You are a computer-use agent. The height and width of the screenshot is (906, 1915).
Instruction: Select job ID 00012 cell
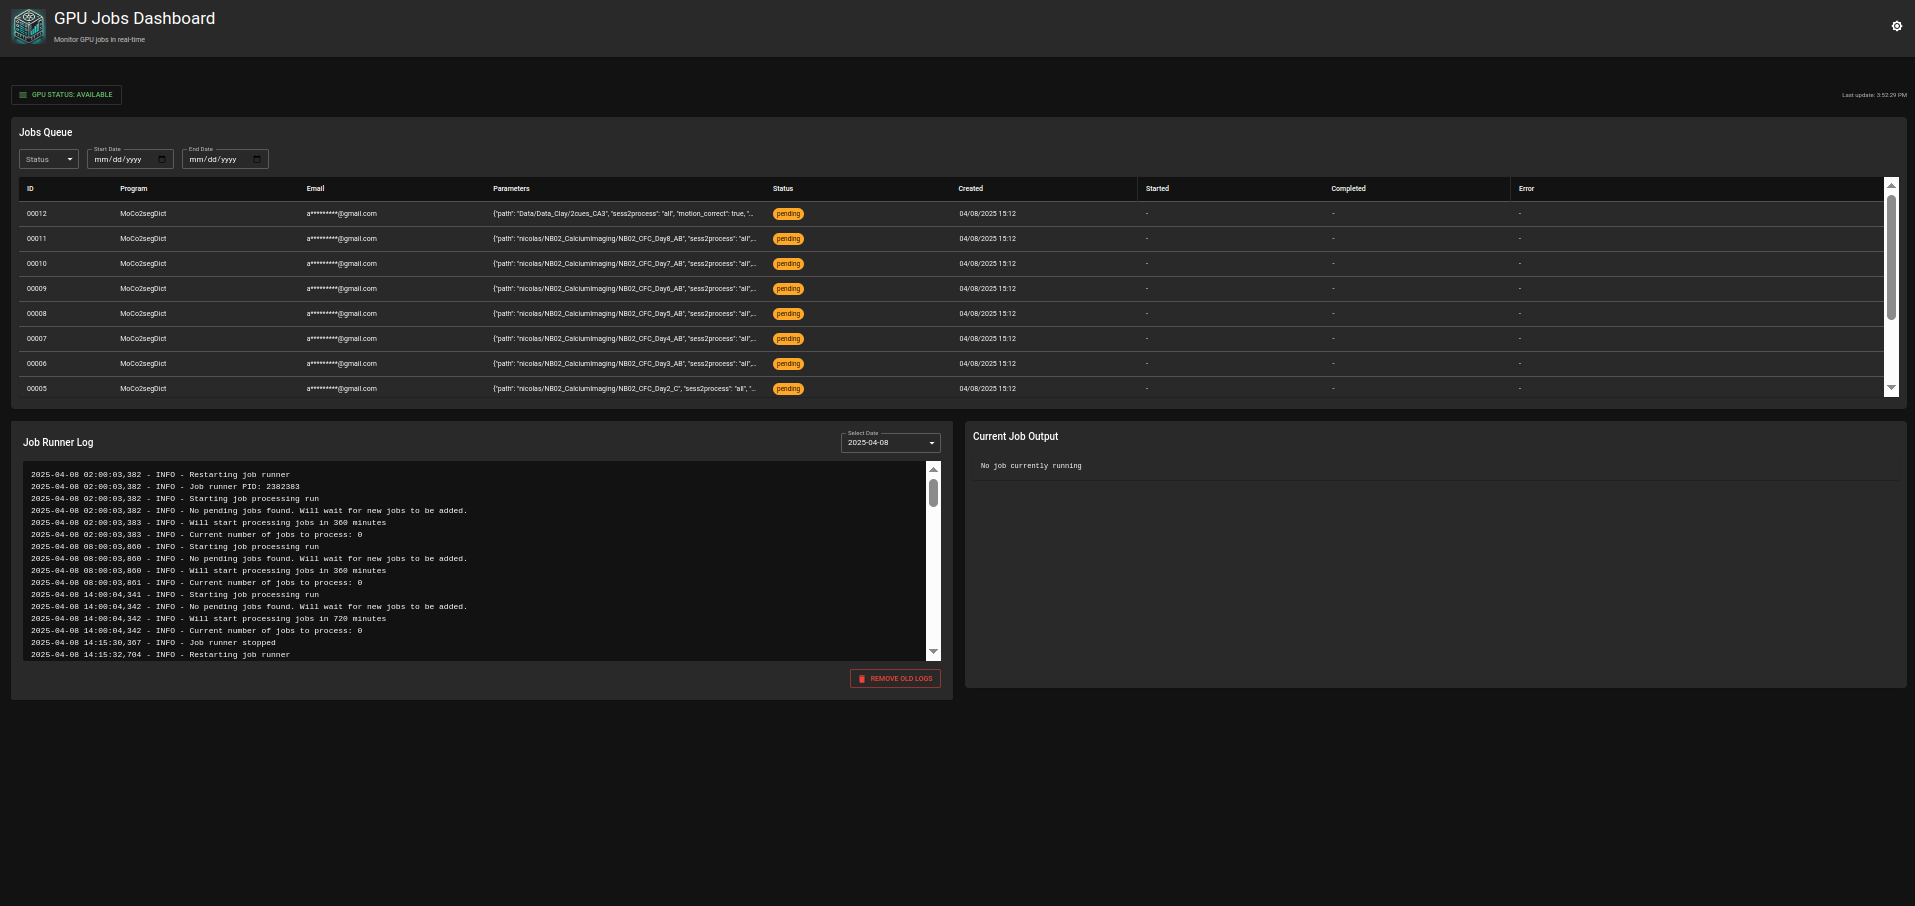pyautogui.click(x=37, y=214)
